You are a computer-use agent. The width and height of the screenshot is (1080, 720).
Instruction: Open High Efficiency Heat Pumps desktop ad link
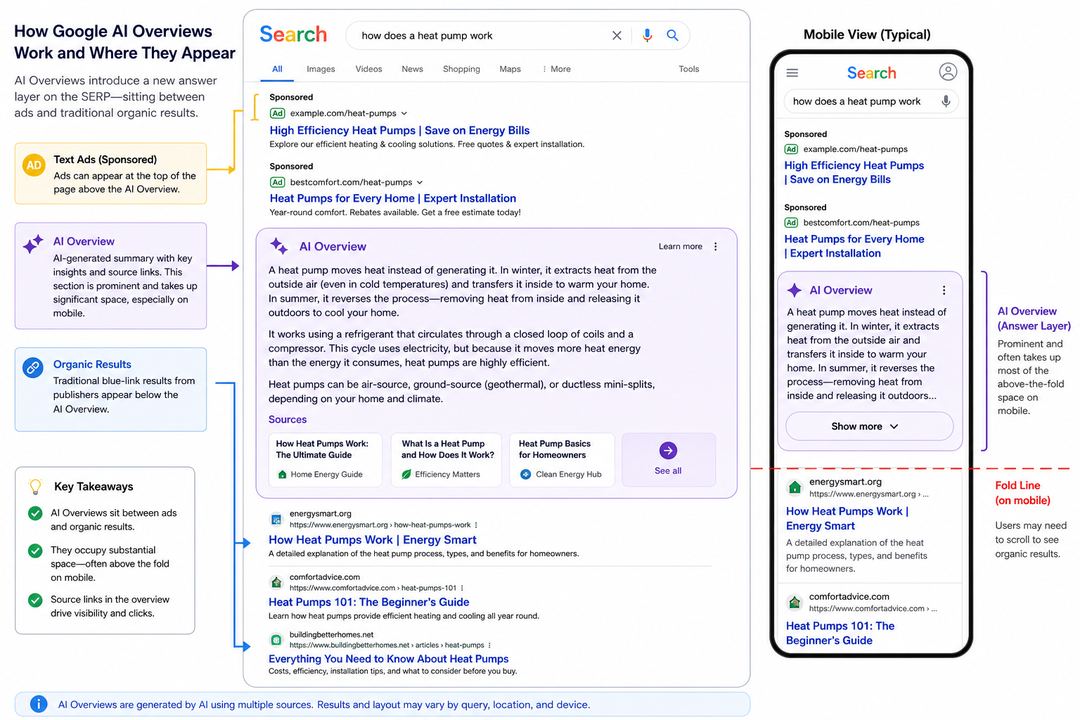pyautogui.click(x=399, y=130)
